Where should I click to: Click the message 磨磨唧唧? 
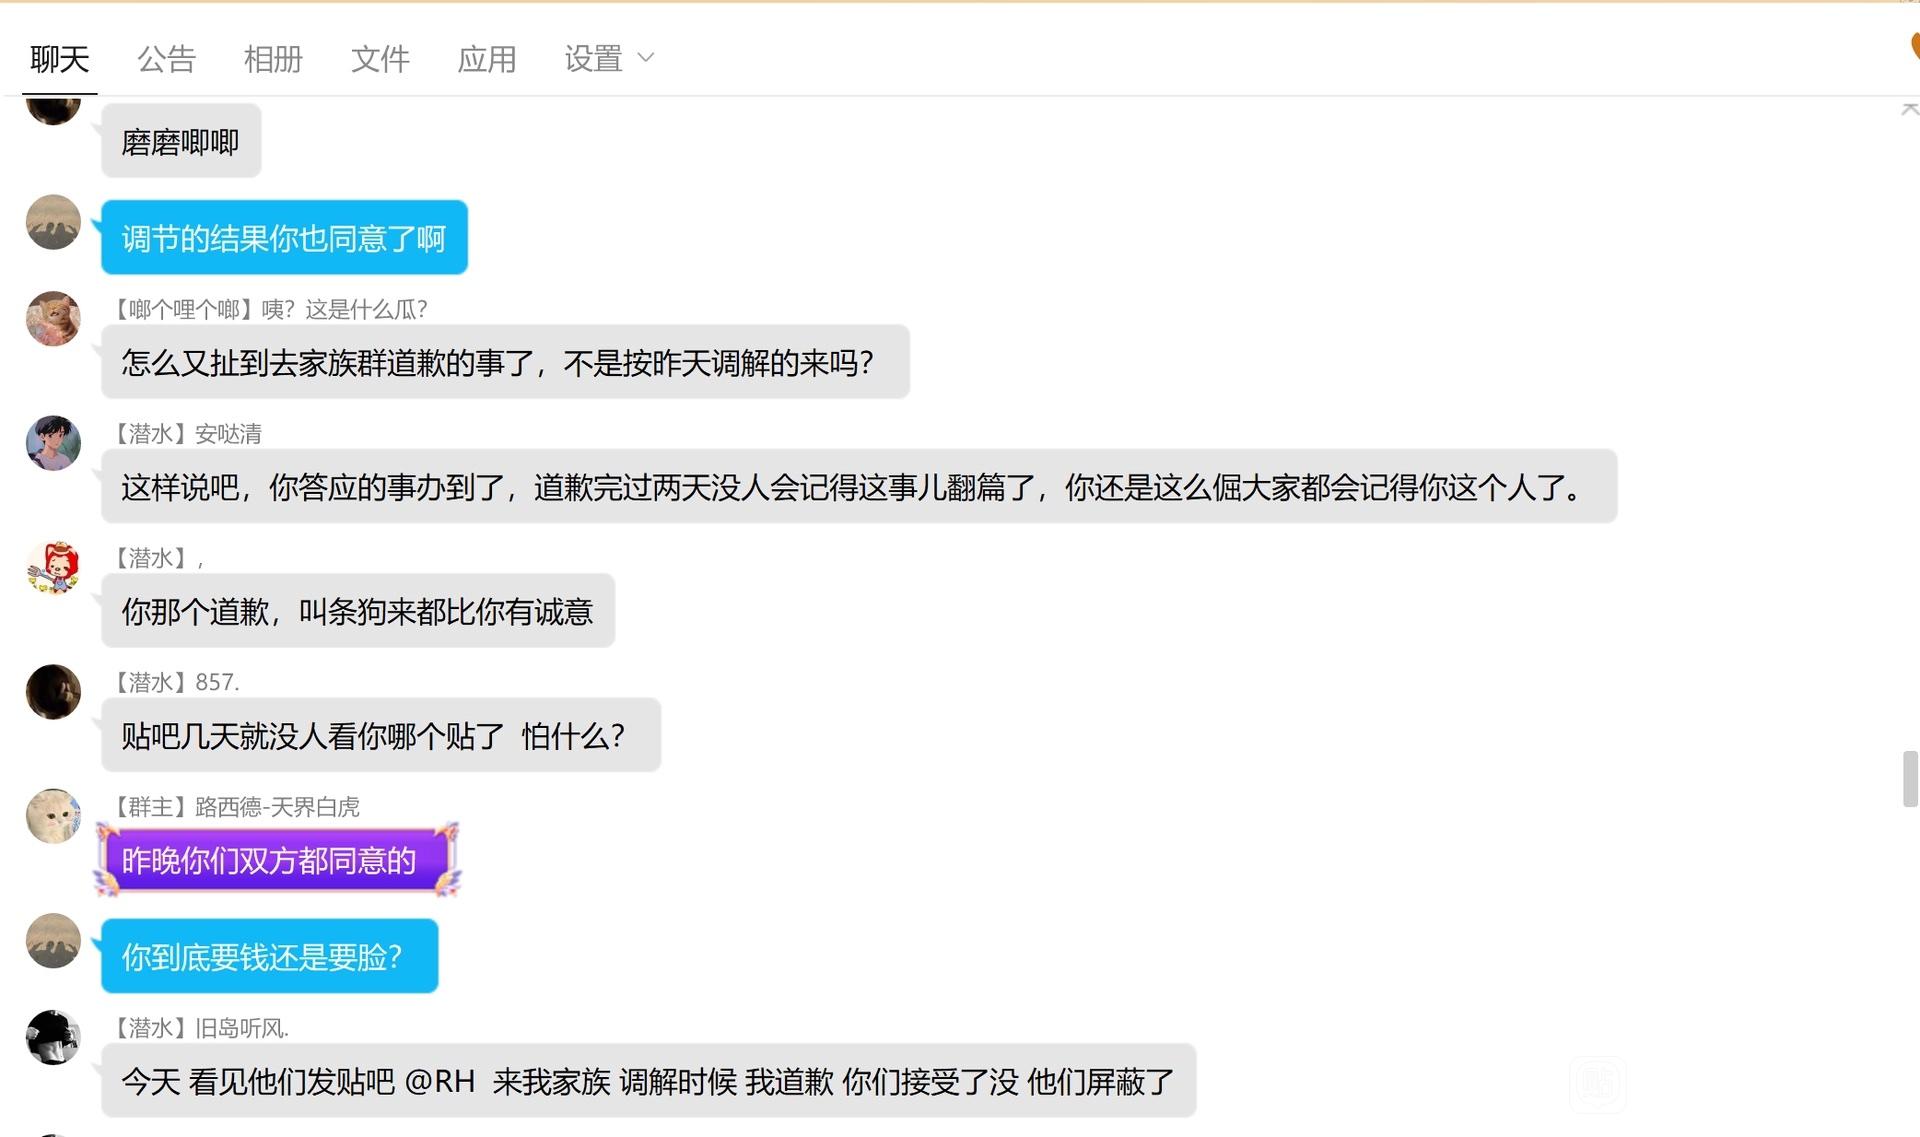(x=181, y=142)
